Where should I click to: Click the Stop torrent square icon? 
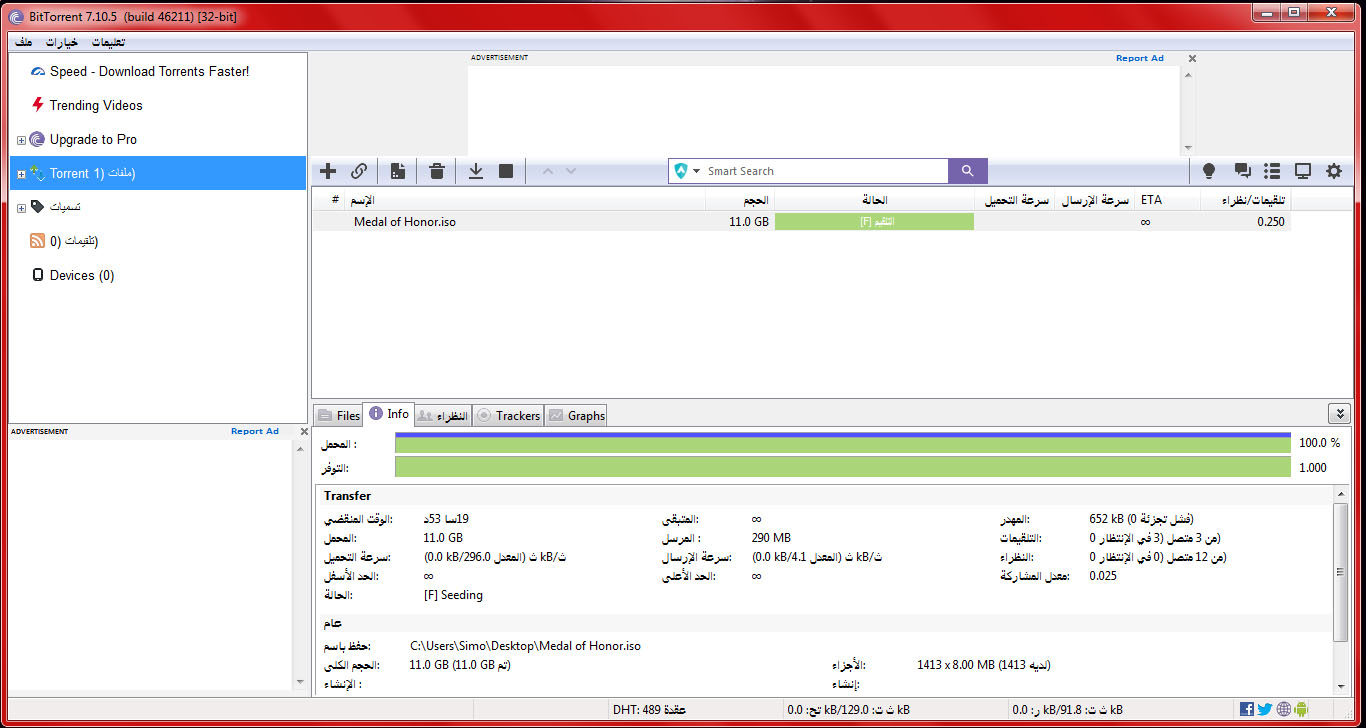point(506,171)
